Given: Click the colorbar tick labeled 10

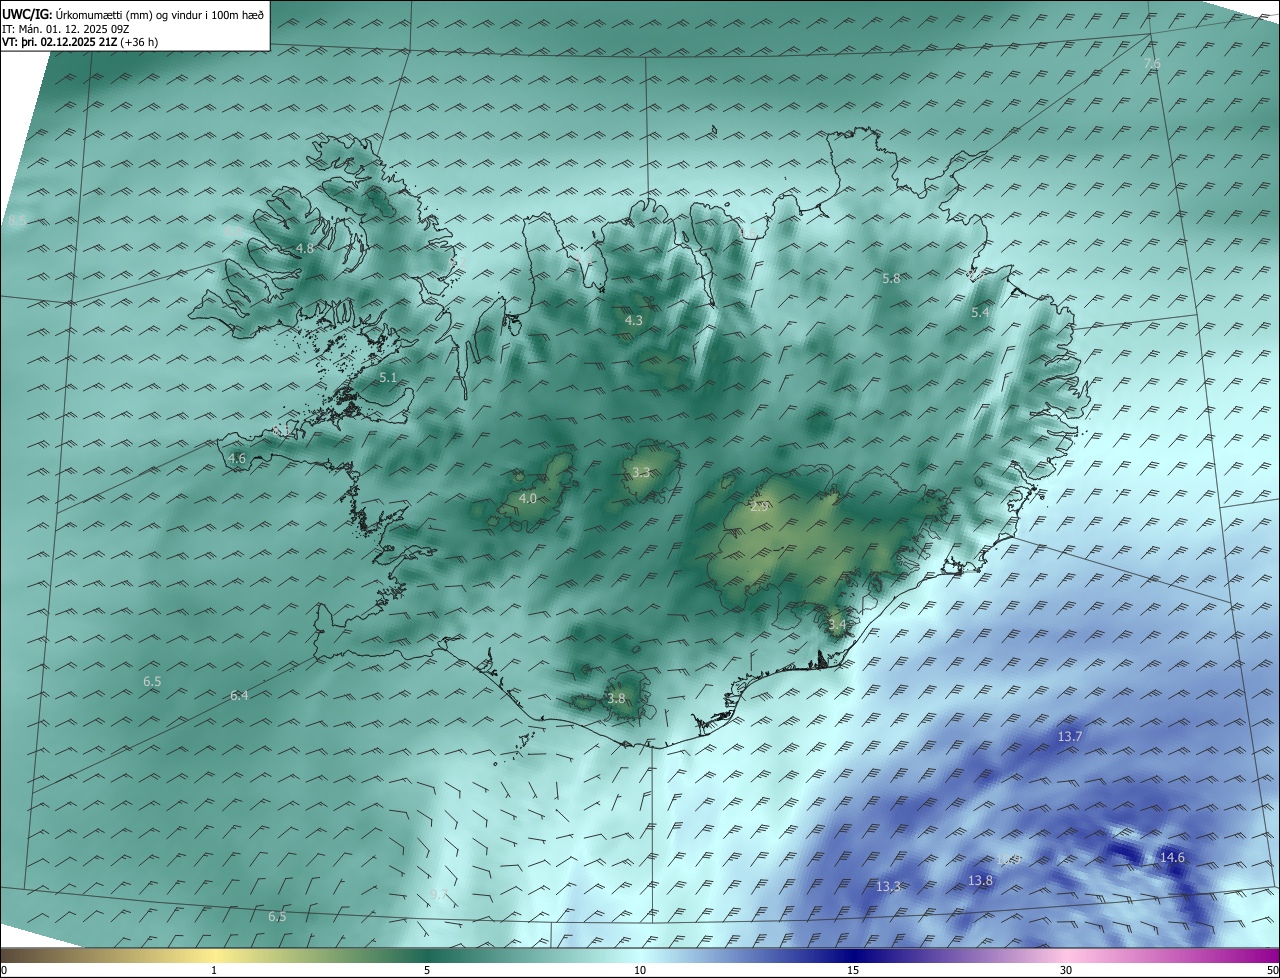Looking at the screenshot, I should tap(640, 970).
